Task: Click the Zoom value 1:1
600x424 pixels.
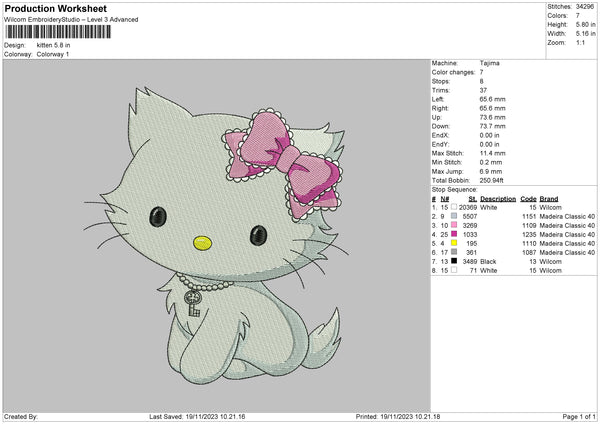Action: 580,42
